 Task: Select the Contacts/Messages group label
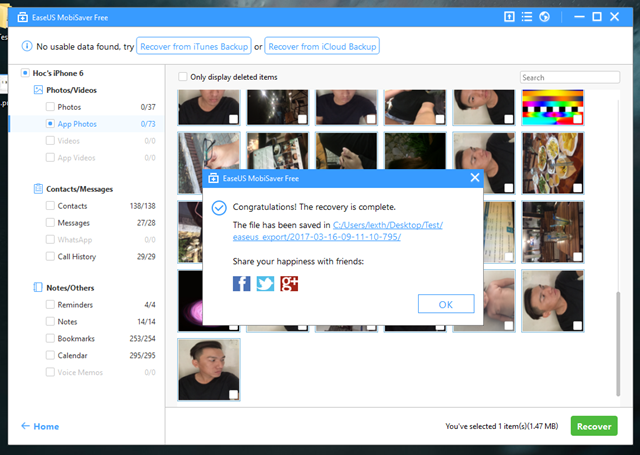[x=80, y=189]
